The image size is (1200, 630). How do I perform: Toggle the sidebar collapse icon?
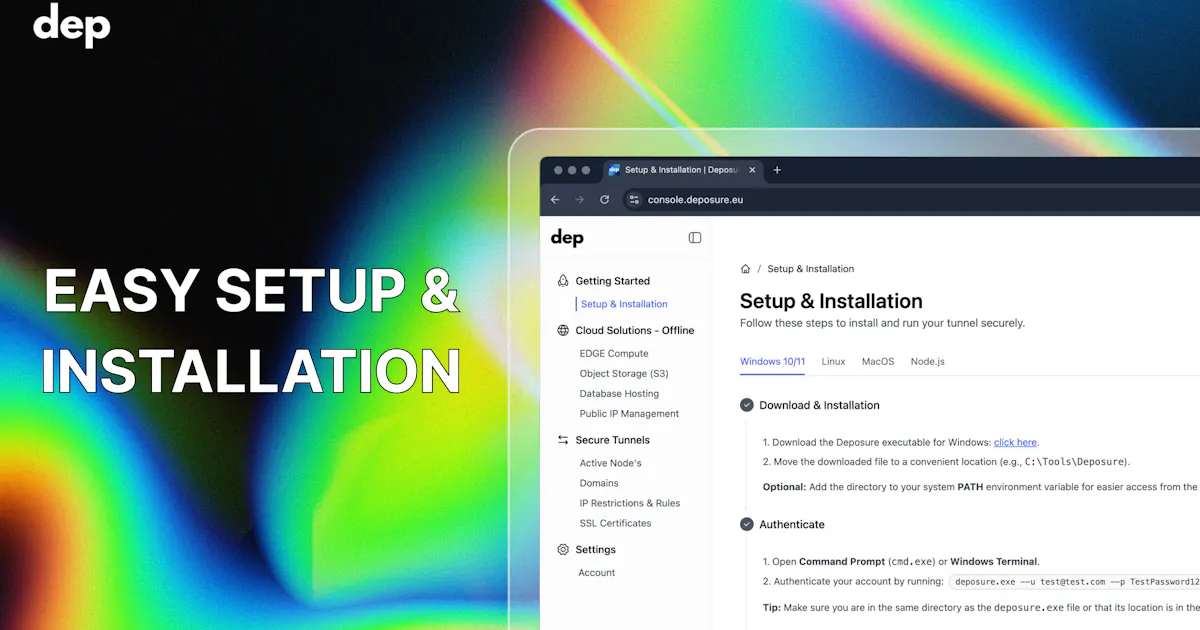695,238
